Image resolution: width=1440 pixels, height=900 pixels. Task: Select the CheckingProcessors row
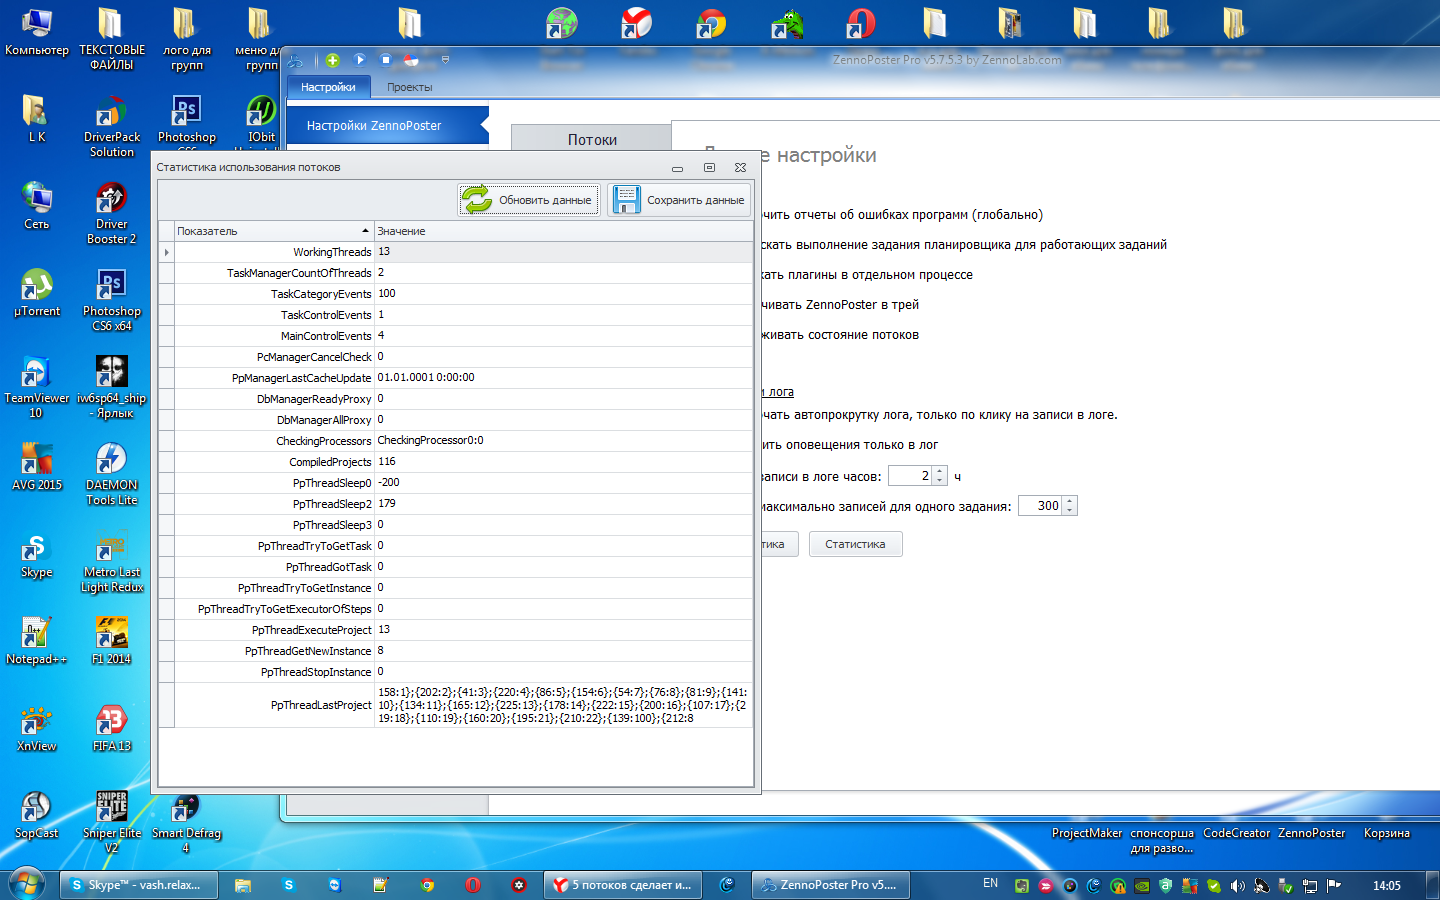click(x=456, y=441)
